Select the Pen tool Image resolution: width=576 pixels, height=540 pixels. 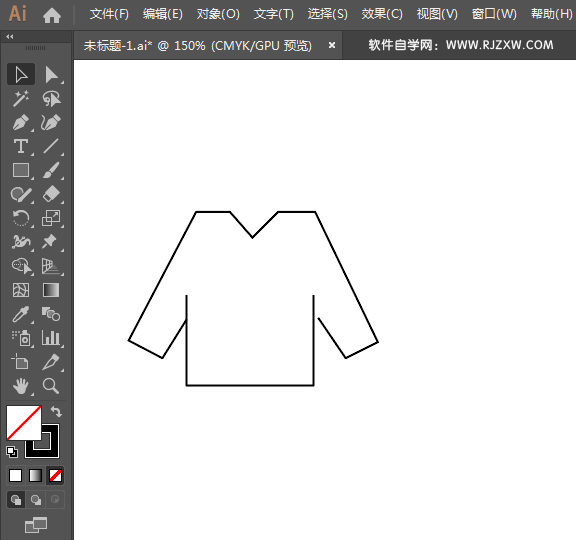pyautogui.click(x=21, y=123)
